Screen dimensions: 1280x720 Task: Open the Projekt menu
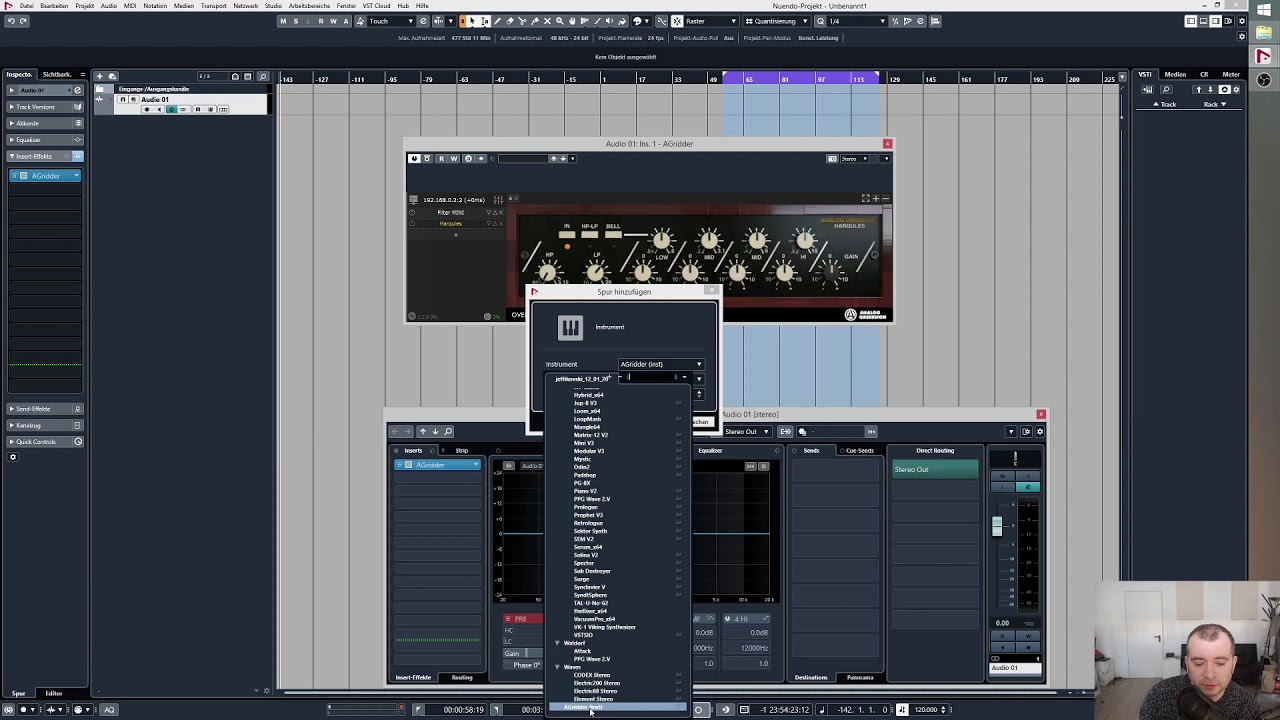tap(85, 6)
